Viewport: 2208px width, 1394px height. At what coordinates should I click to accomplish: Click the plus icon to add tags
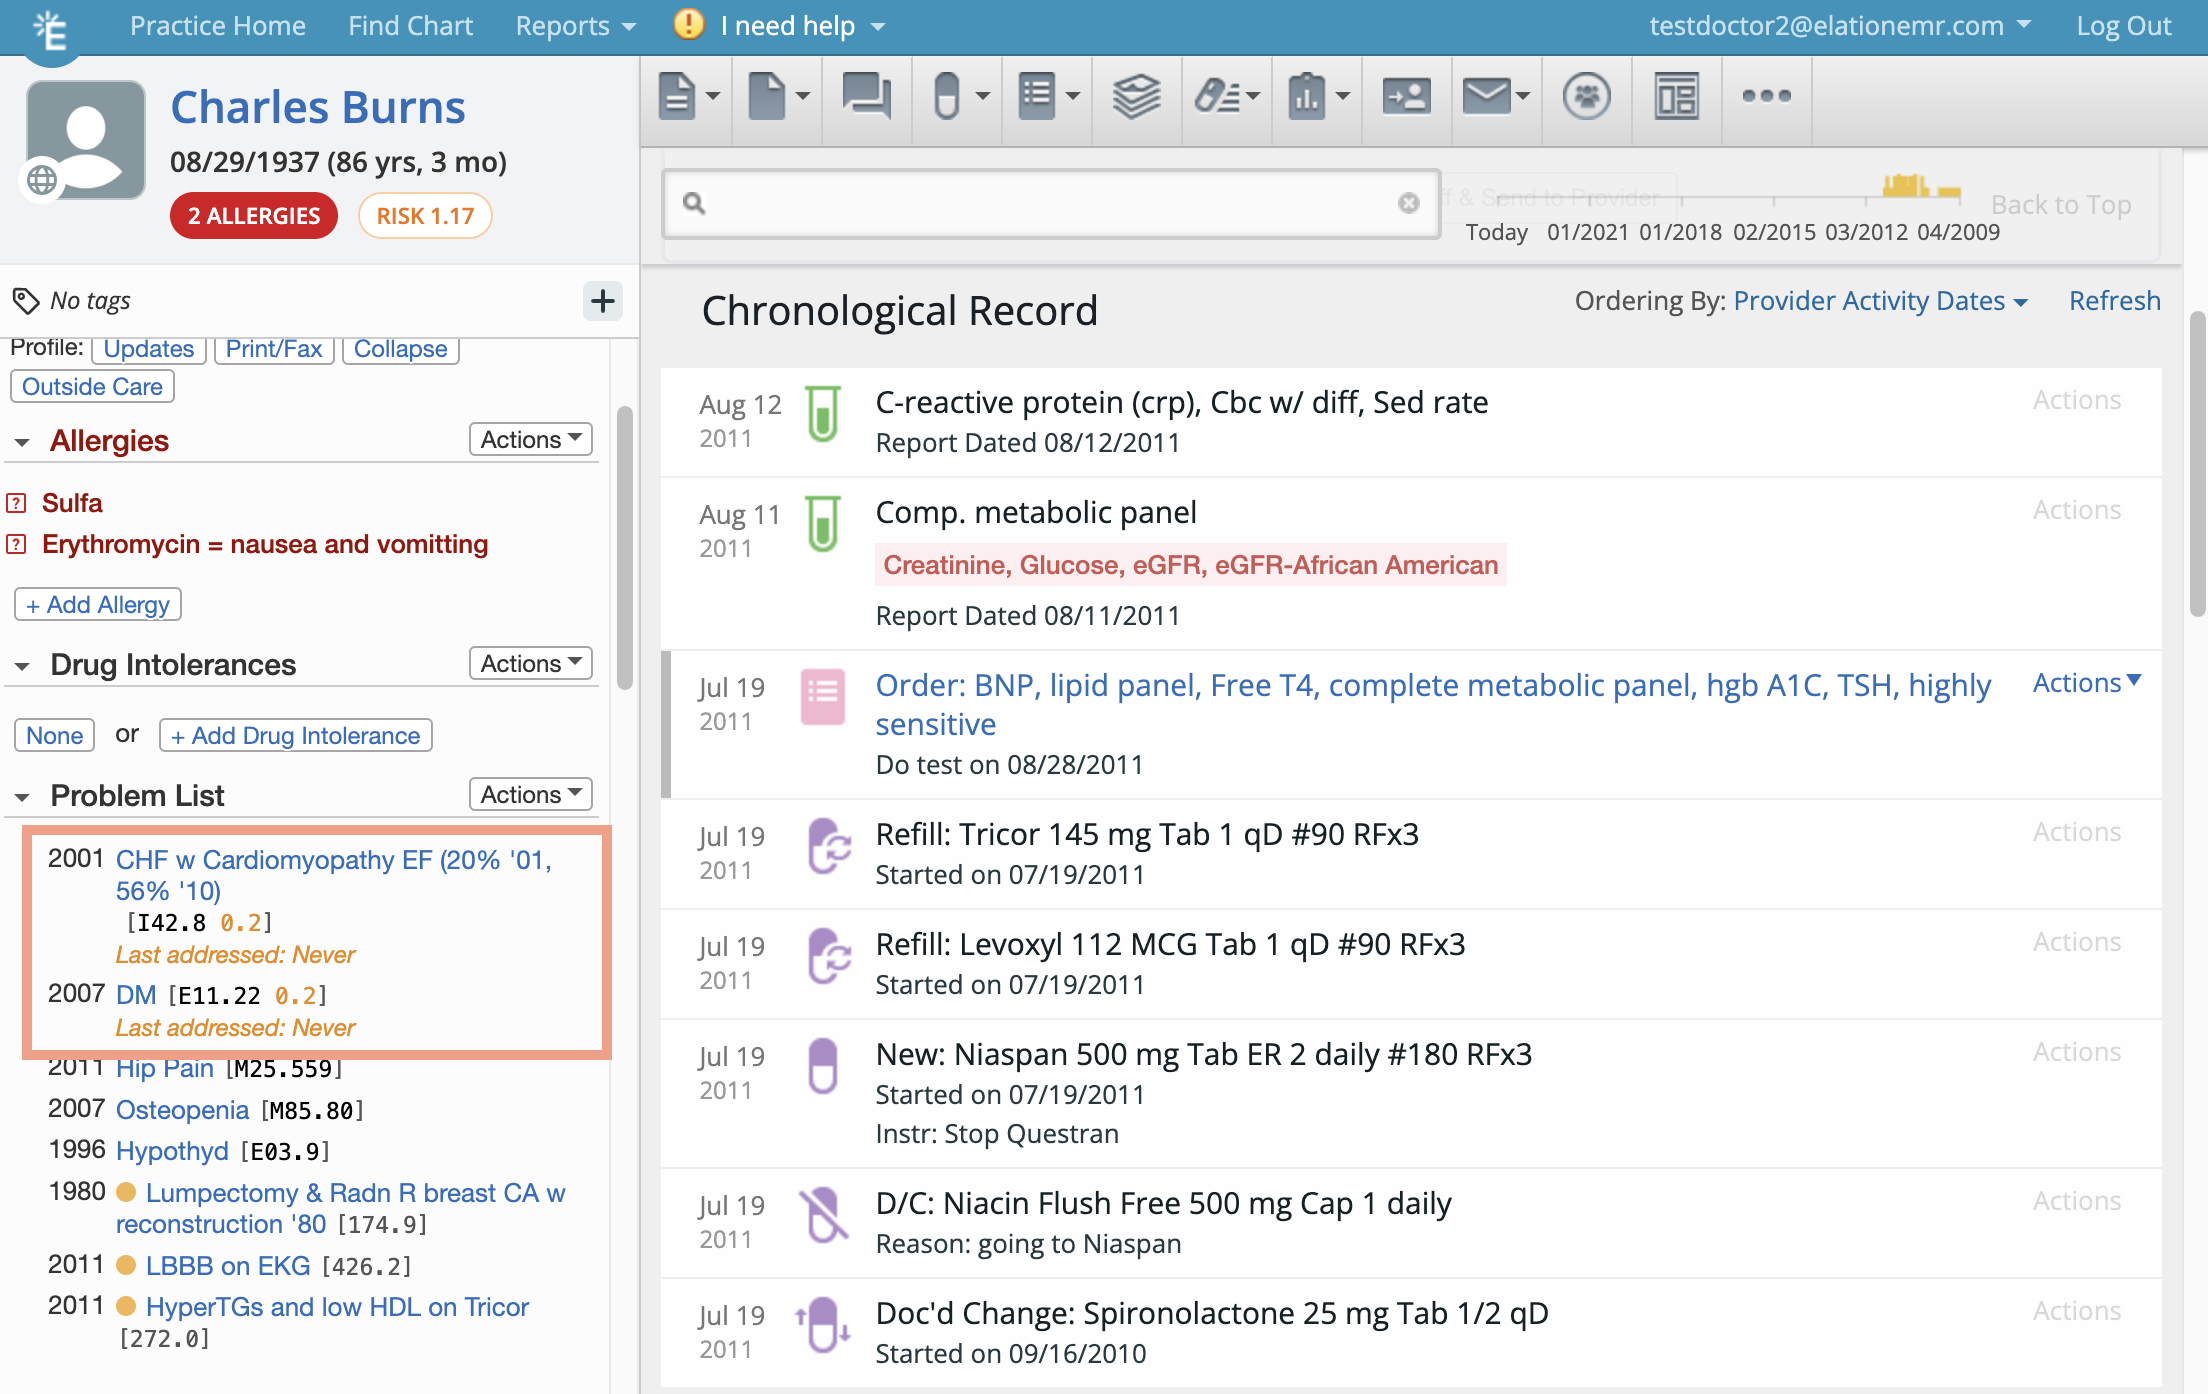pos(602,301)
